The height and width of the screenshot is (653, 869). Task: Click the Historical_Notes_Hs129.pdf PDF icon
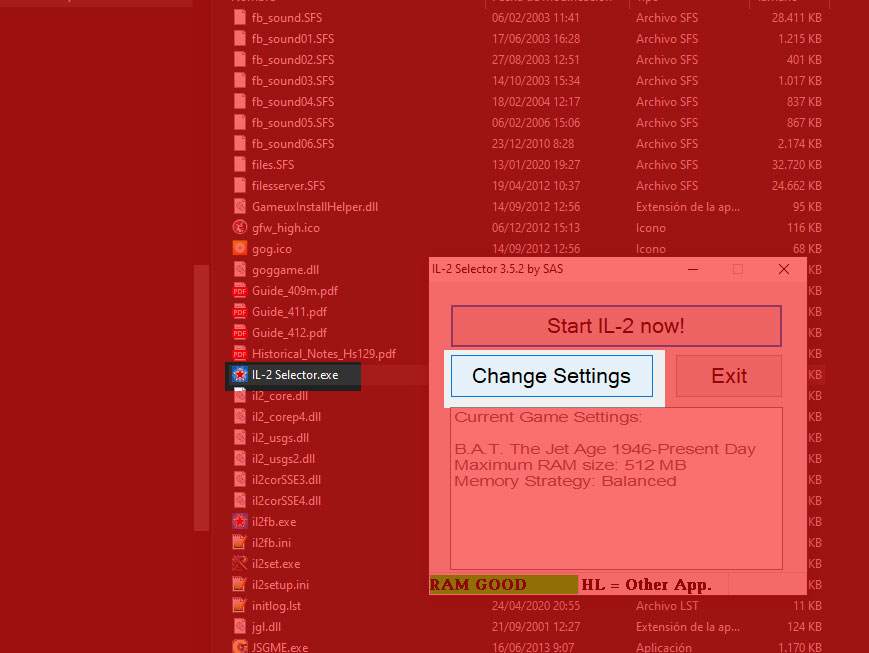pyautogui.click(x=239, y=354)
